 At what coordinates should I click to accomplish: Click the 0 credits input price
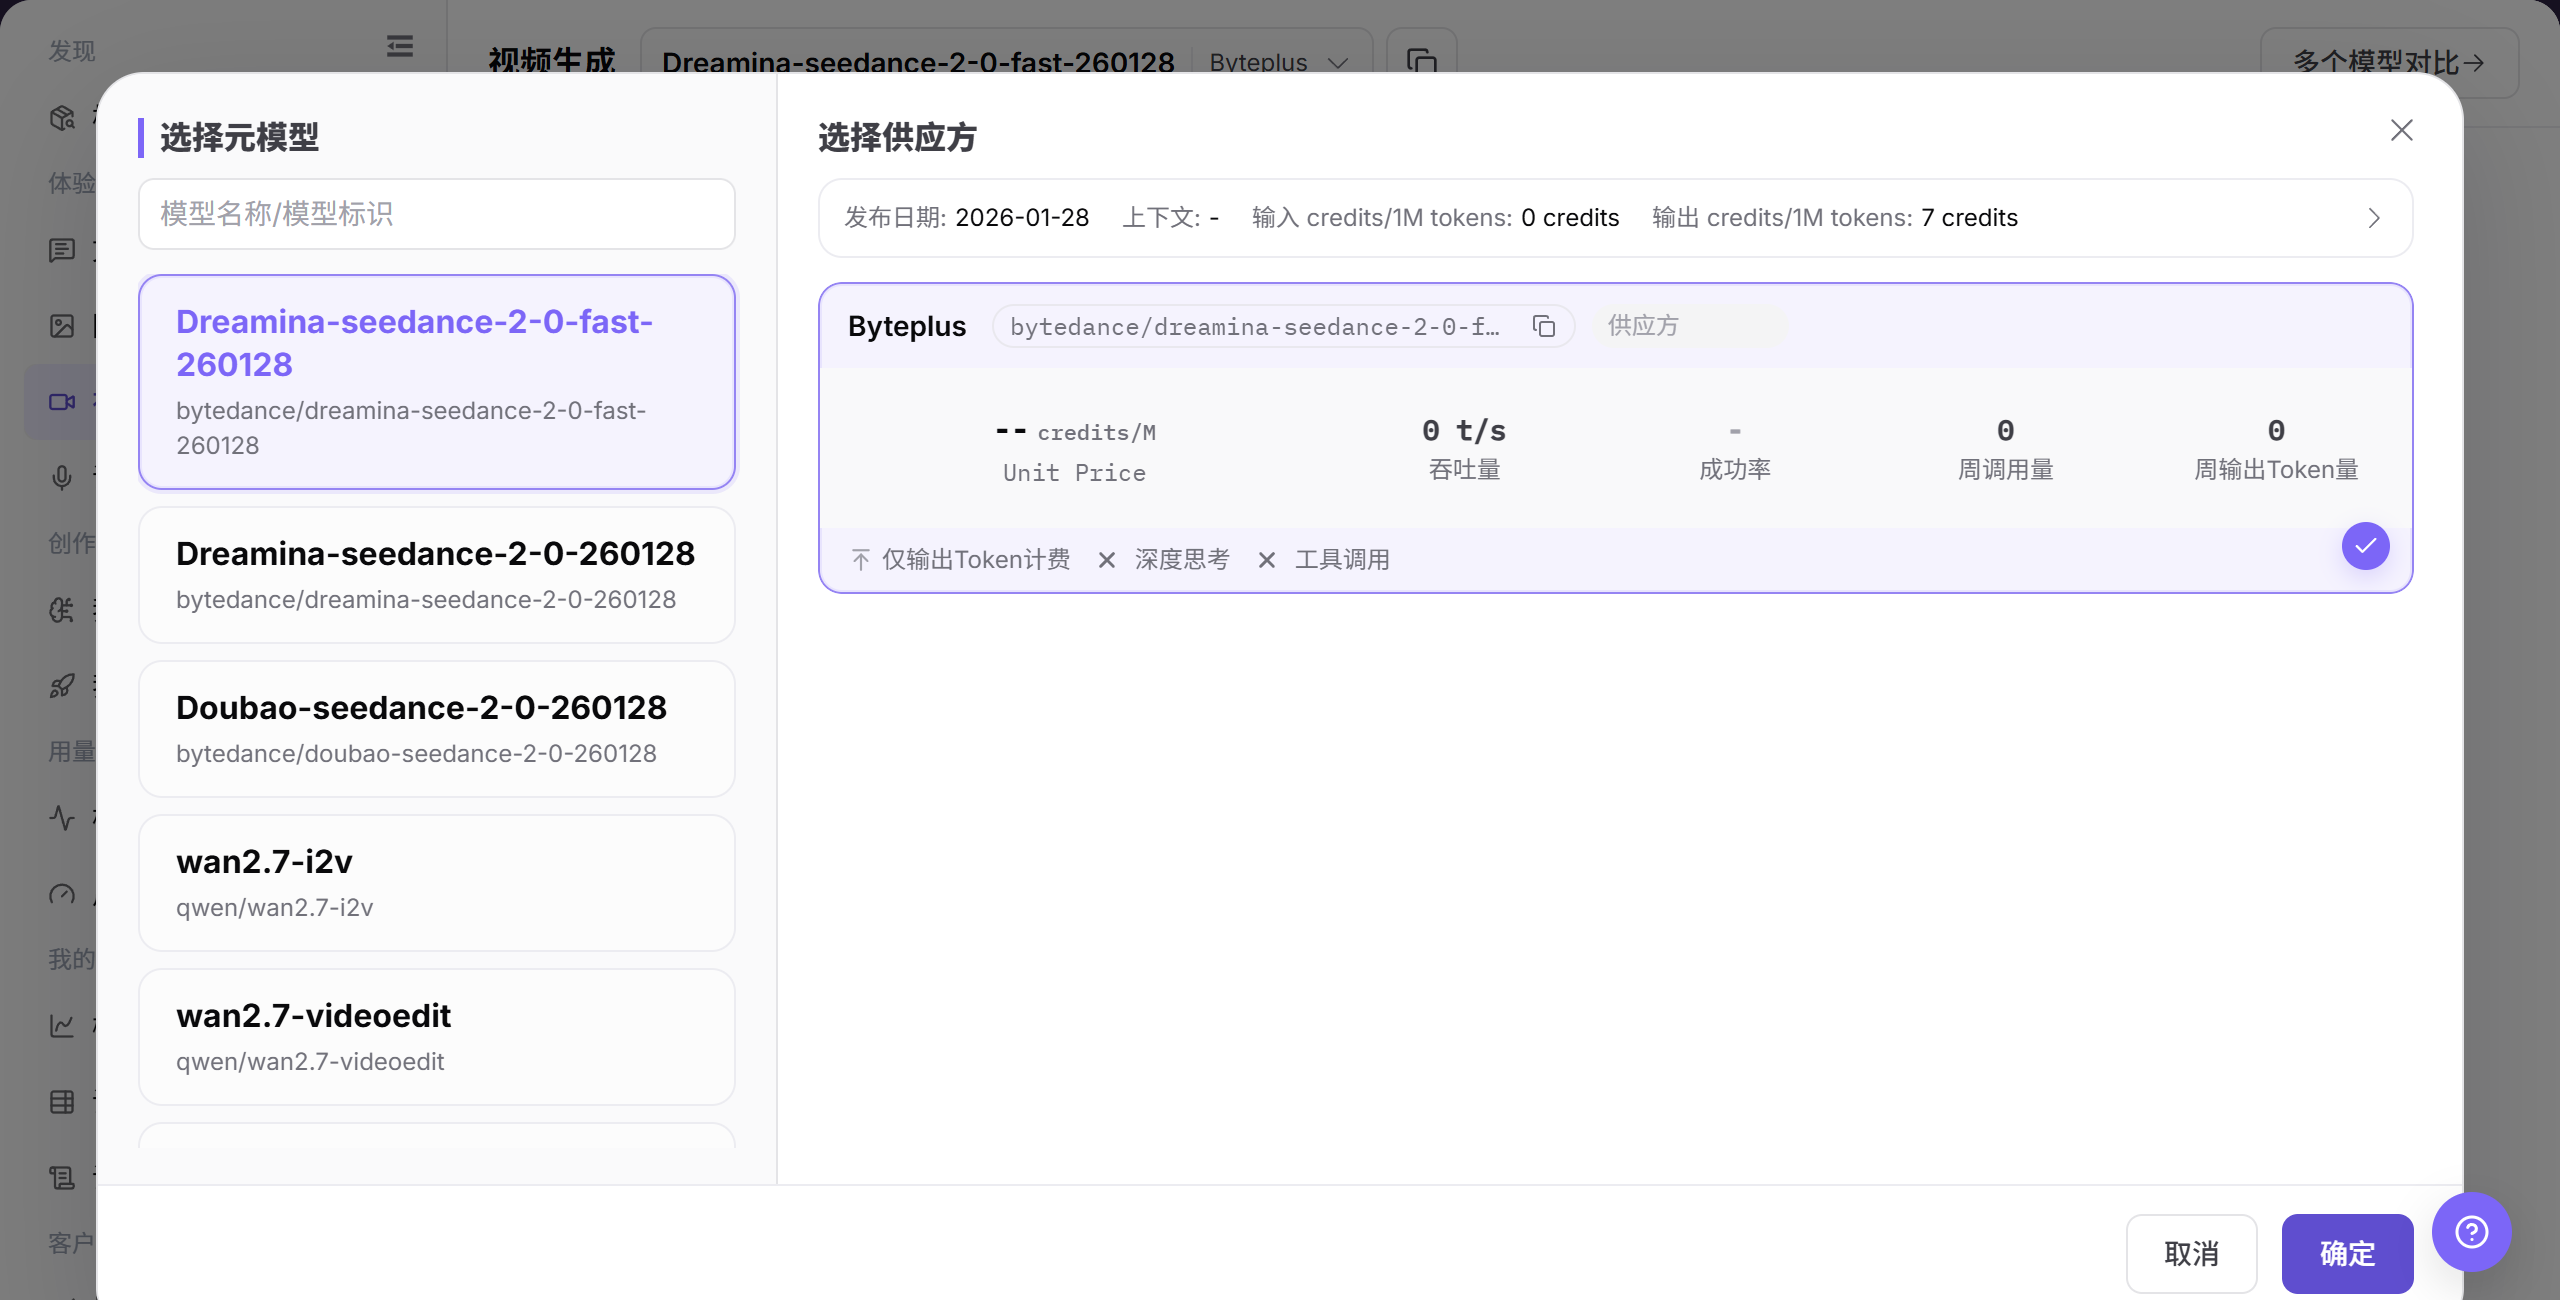tap(1569, 217)
